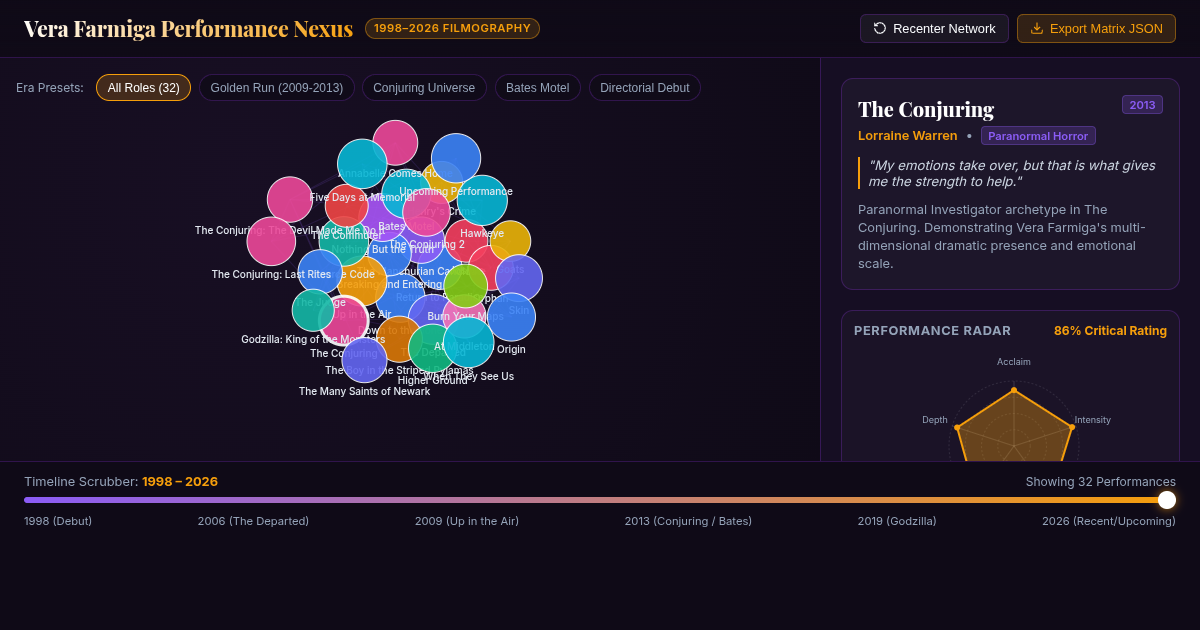Screen dimensions: 1200x630
Task: Choose the Bates Motel era preset
Action: (537, 88)
